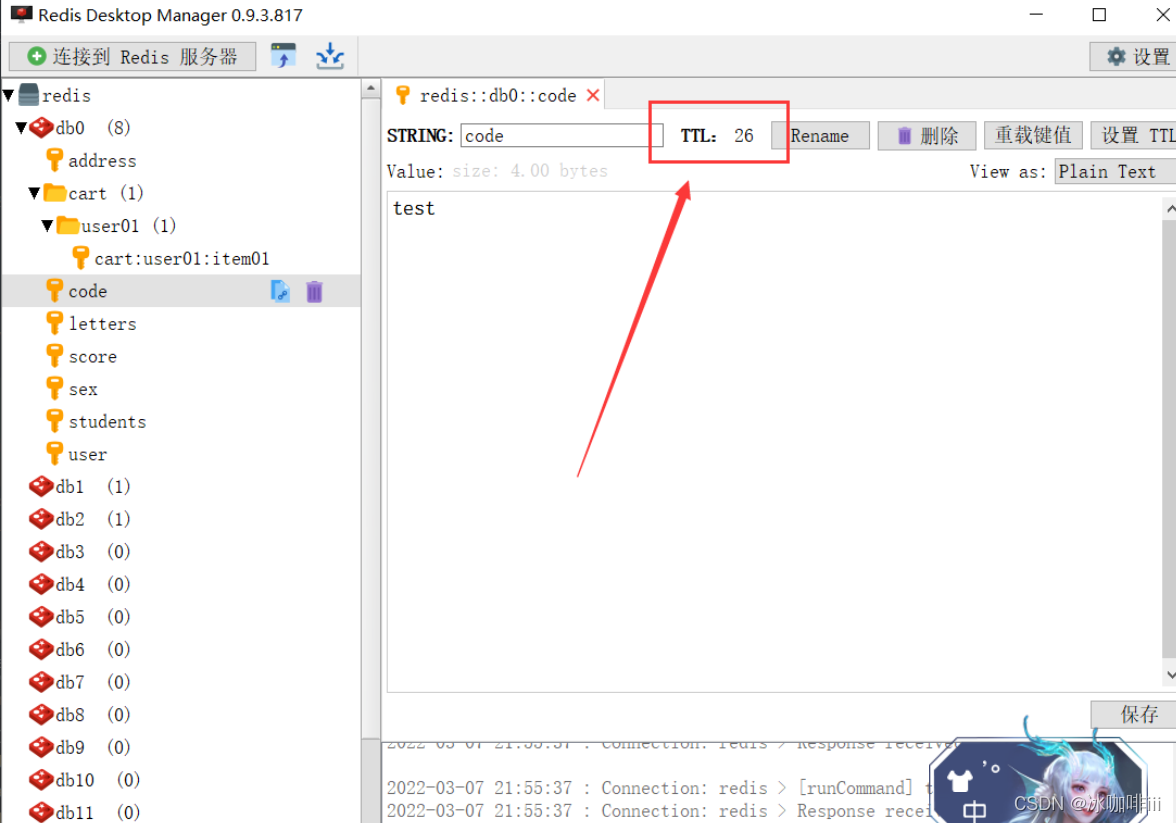Click the 中 input method indicator

[974, 809]
